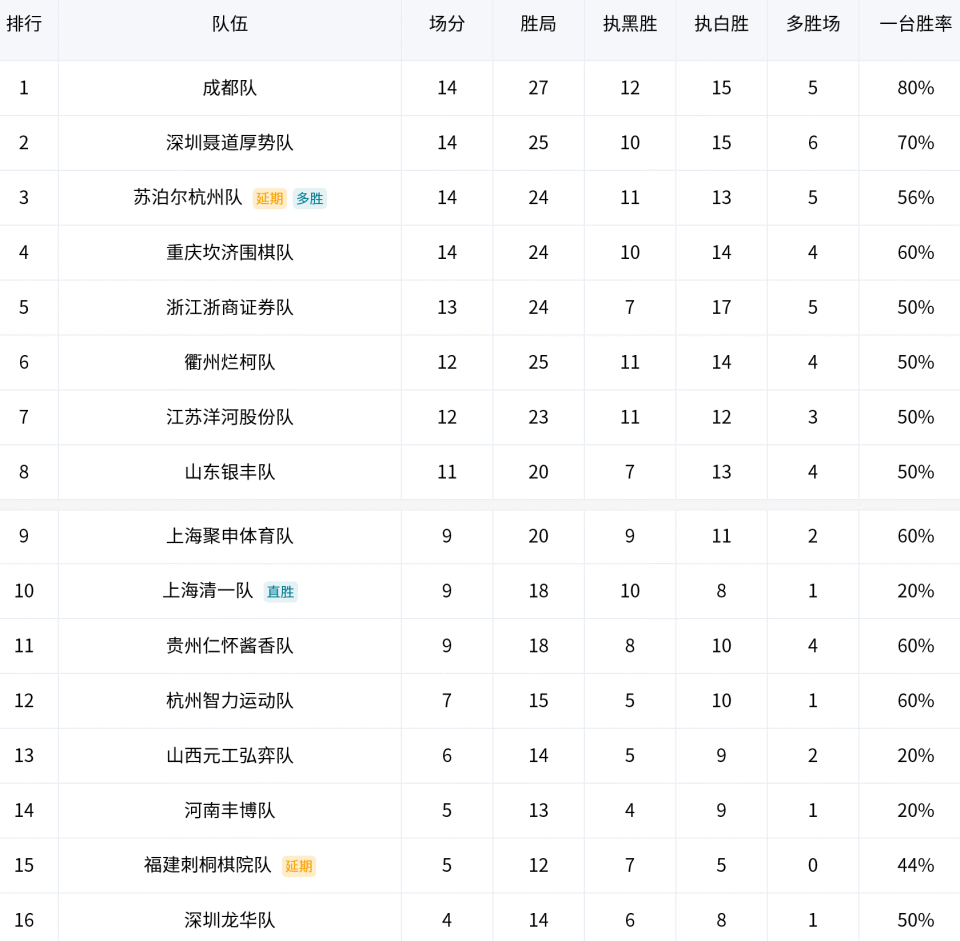Viewport: 960px width, 941px height.
Task: Open the 衢州烂柯队 team entry
Action: (229, 363)
